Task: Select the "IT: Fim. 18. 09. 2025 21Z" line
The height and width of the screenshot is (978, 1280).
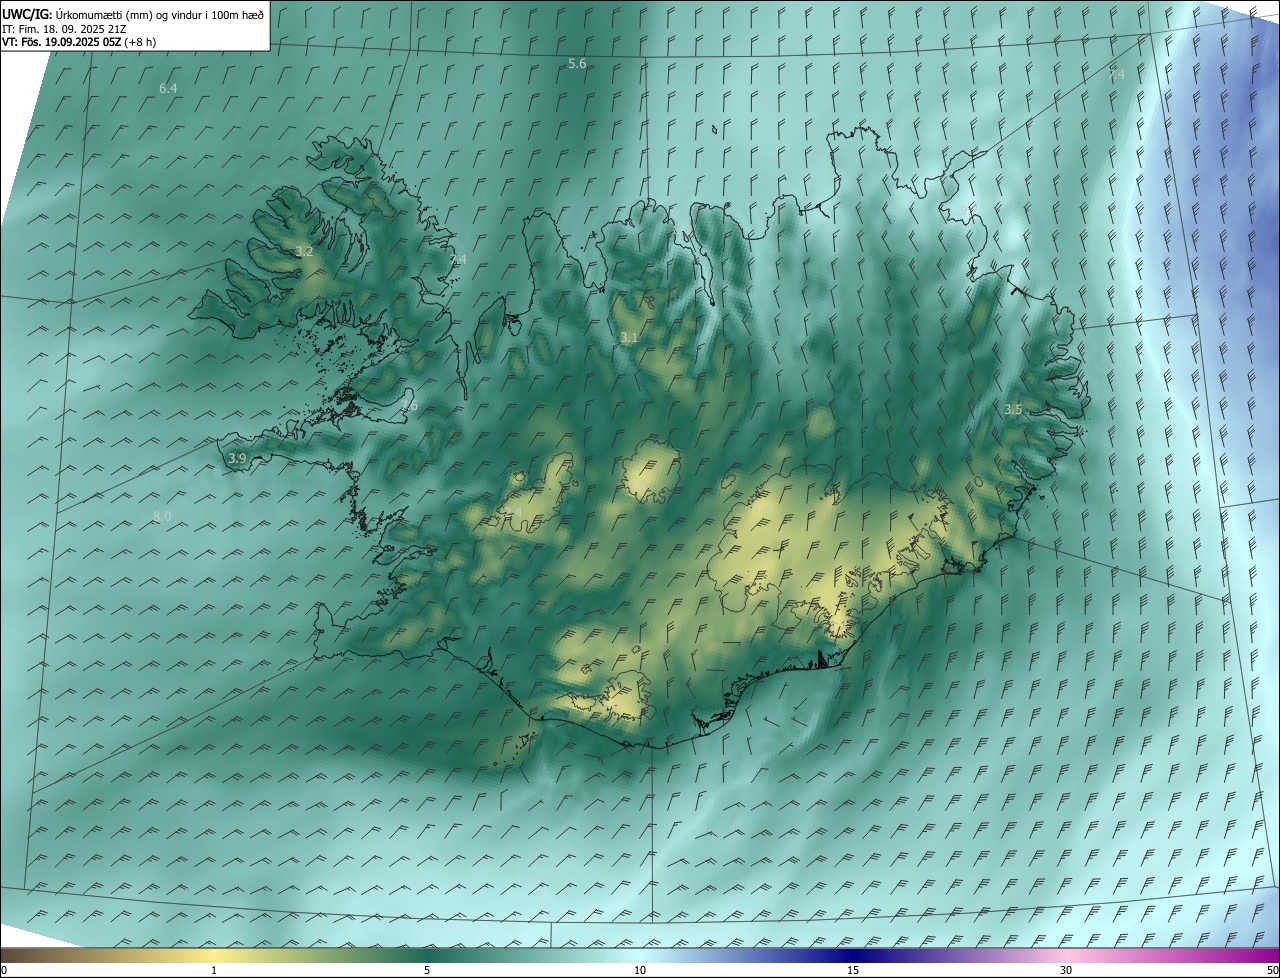Action: (63, 29)
